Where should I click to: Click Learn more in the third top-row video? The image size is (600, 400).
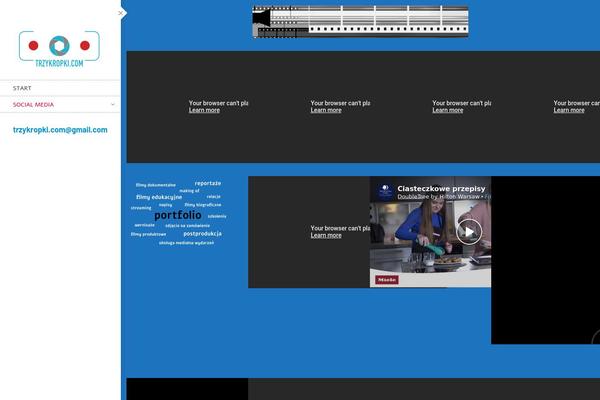coord(448,110)
